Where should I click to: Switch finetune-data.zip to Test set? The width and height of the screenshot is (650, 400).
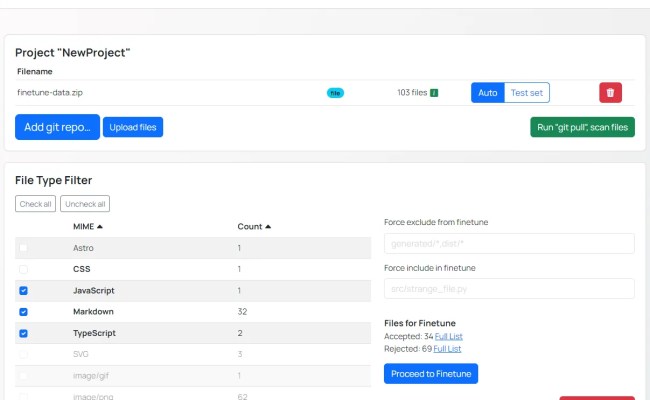pyautogui.click(x=526, y=92)
